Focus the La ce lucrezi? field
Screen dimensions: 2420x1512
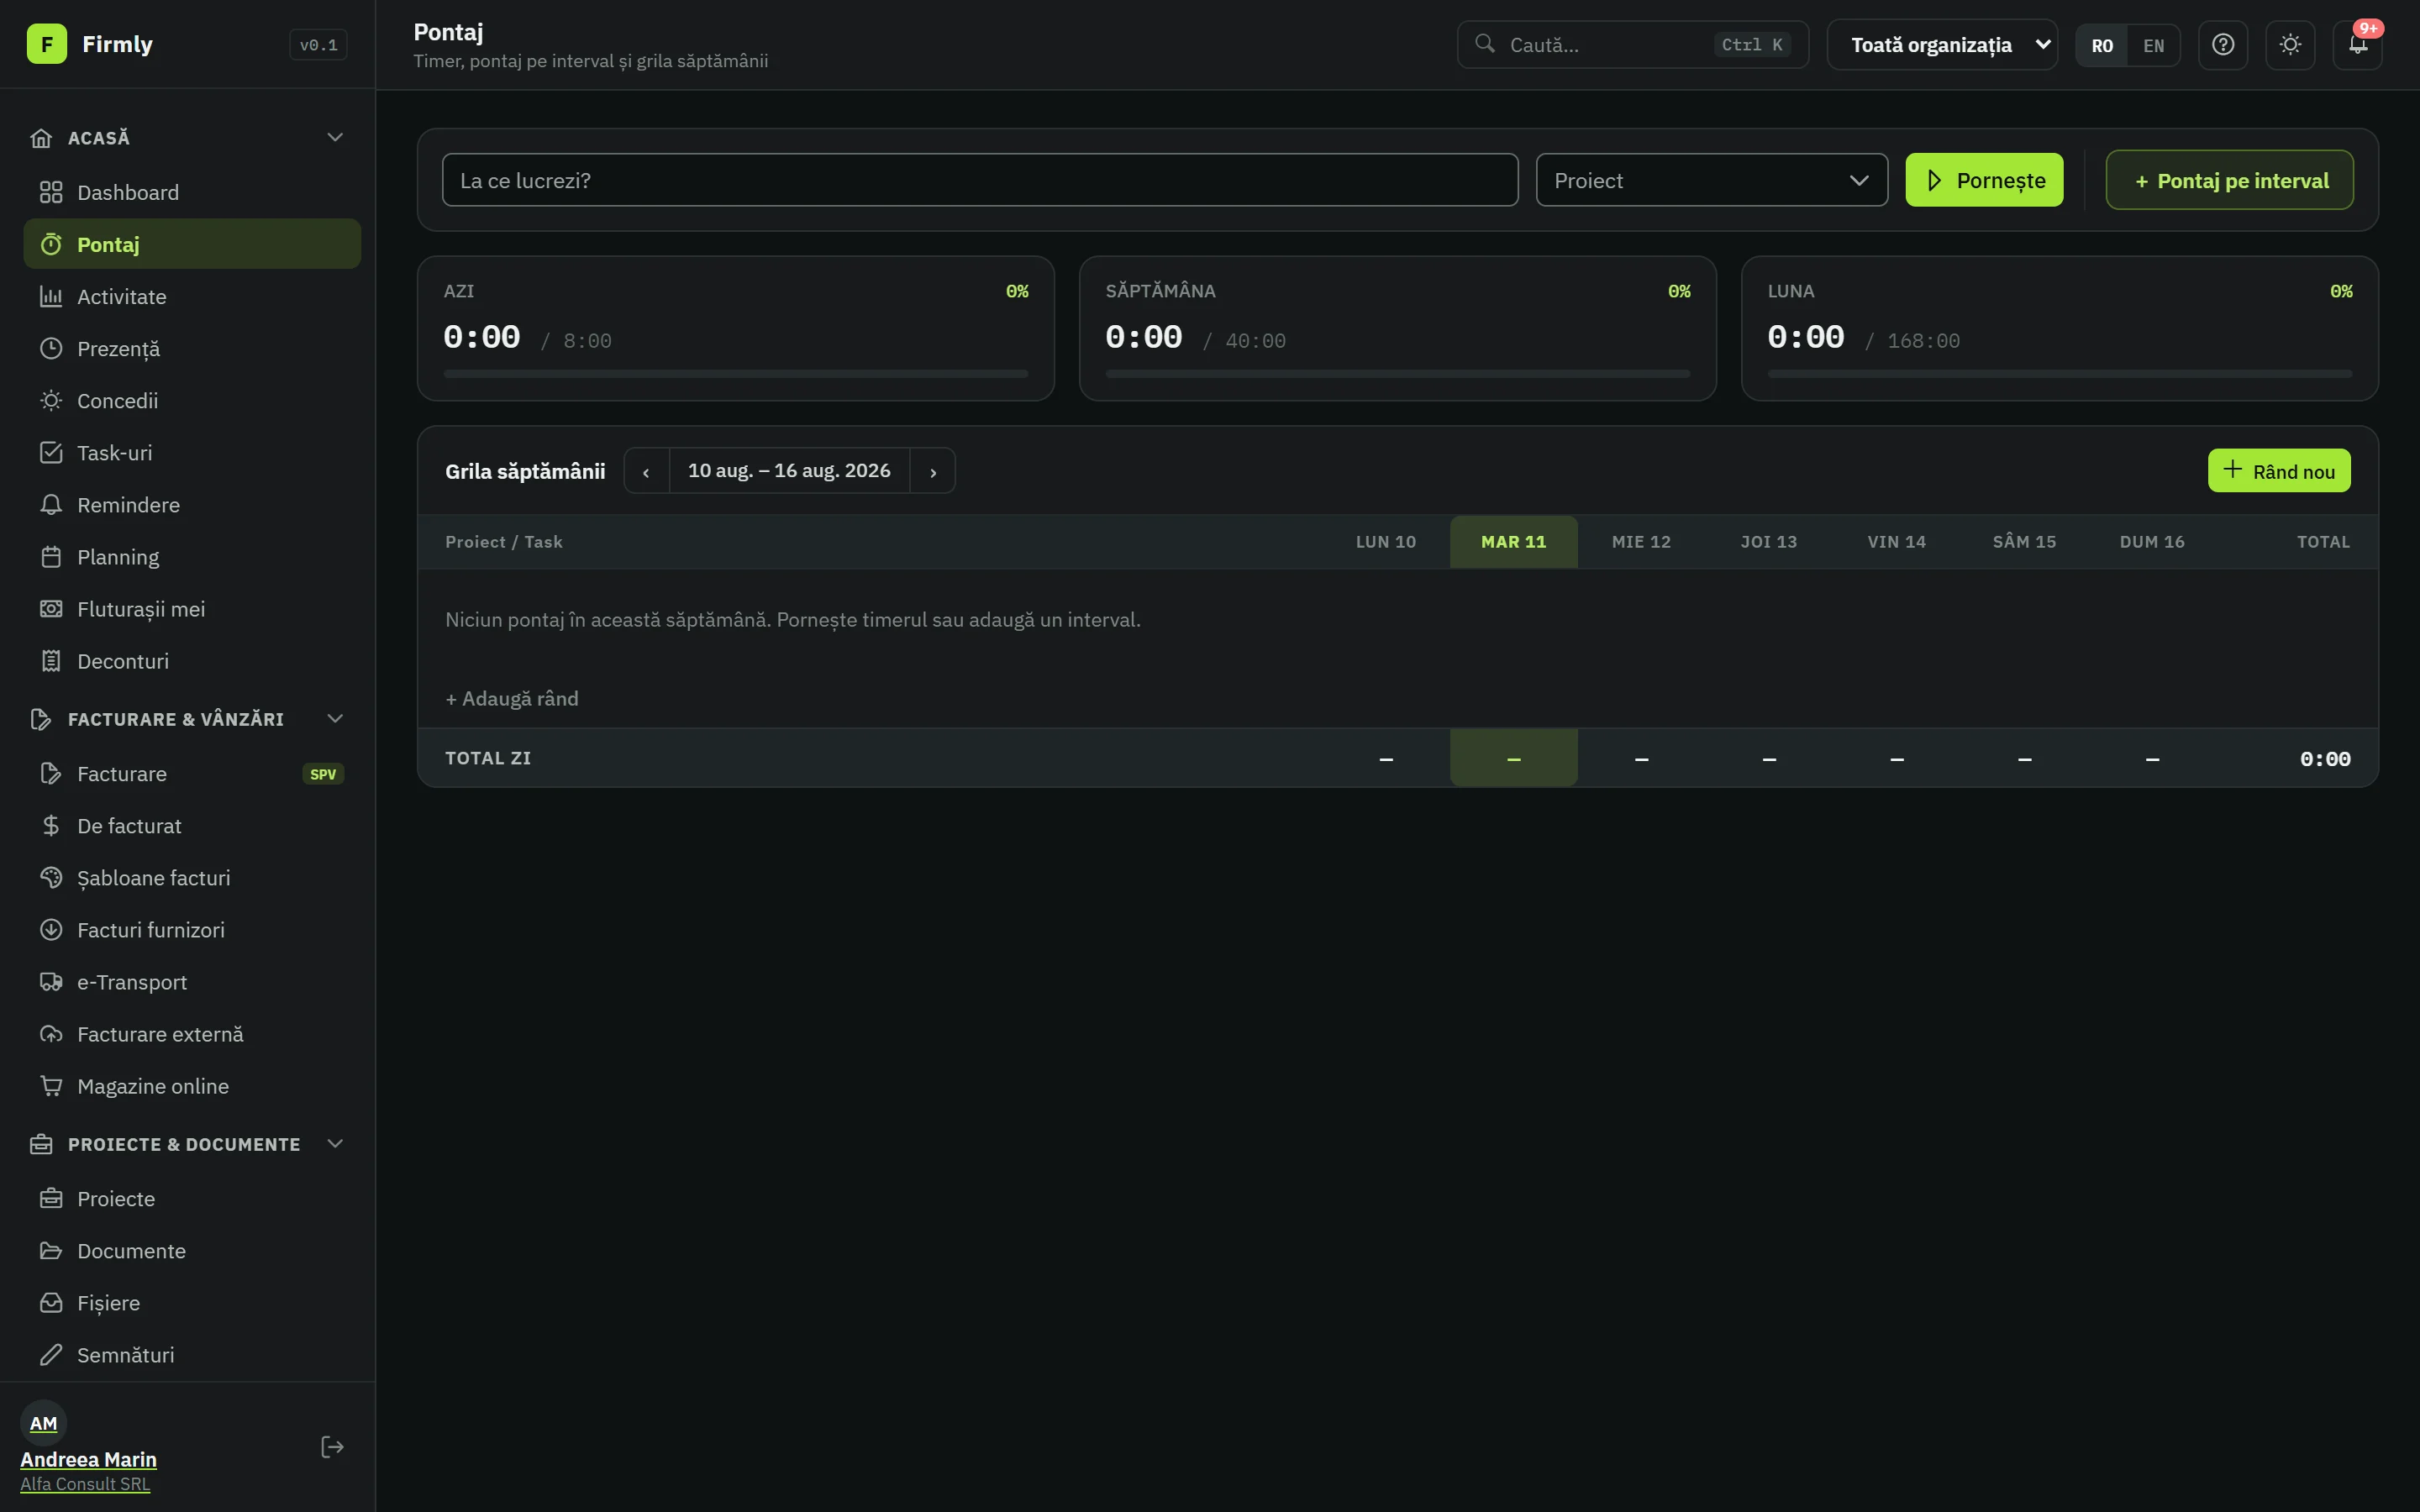(x=979, y=180)
